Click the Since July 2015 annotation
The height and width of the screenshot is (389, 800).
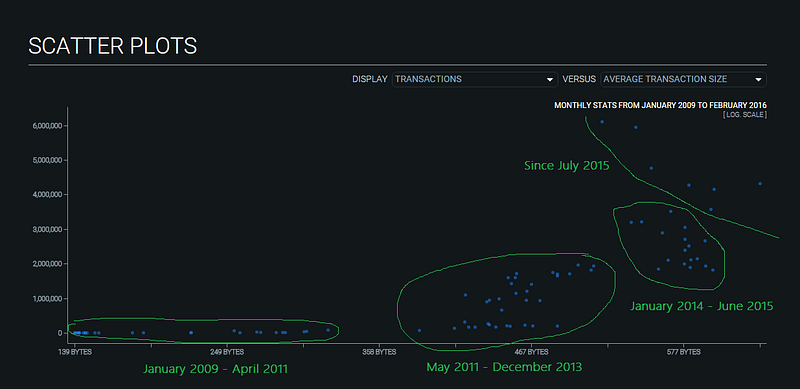[567, 166]
